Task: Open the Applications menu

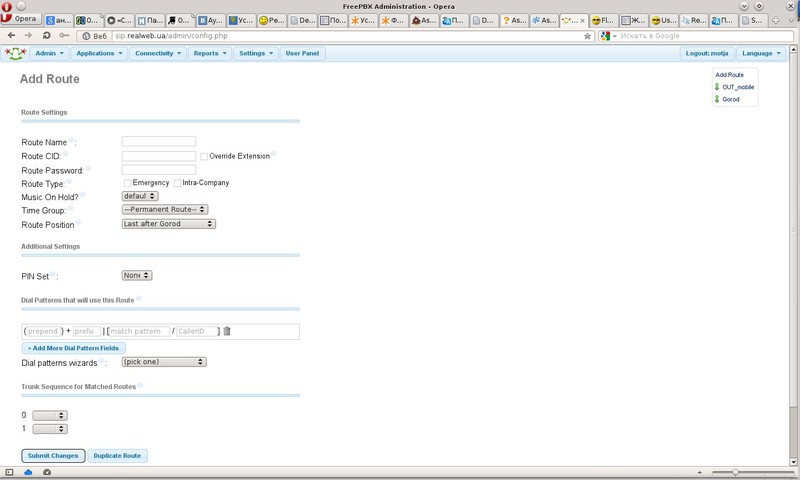Action: pyautogui.click(x=99, y=53)
